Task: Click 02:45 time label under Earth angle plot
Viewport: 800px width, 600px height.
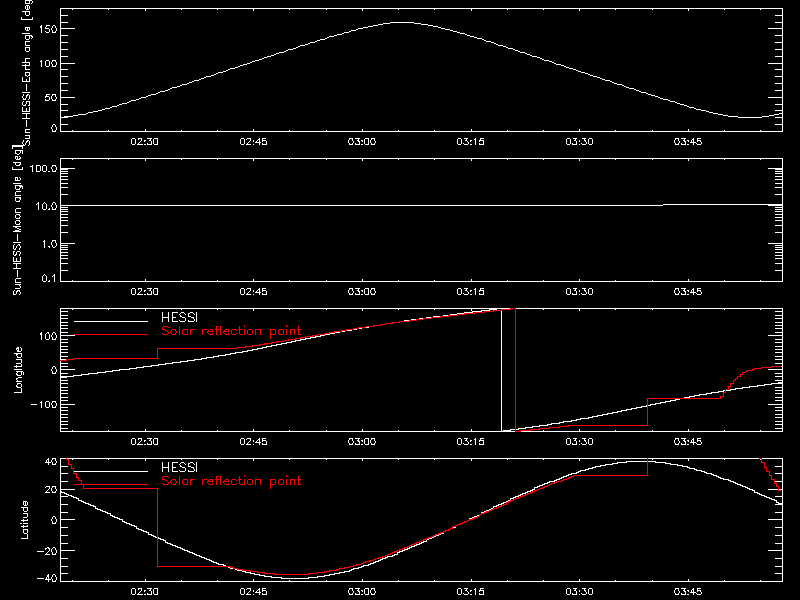Action: tap(253, 141)
